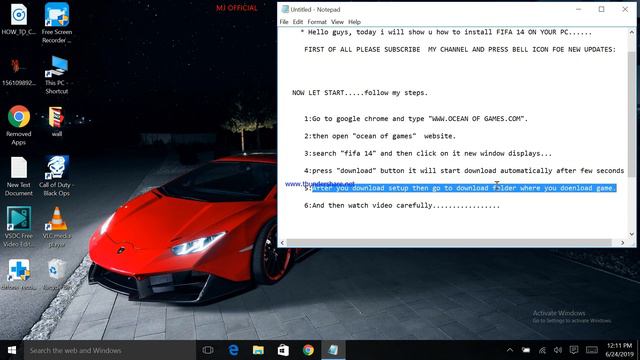Launch VLC media player desktop shortcut
This screenshot has width=640, height=360.
click(56, 227)
